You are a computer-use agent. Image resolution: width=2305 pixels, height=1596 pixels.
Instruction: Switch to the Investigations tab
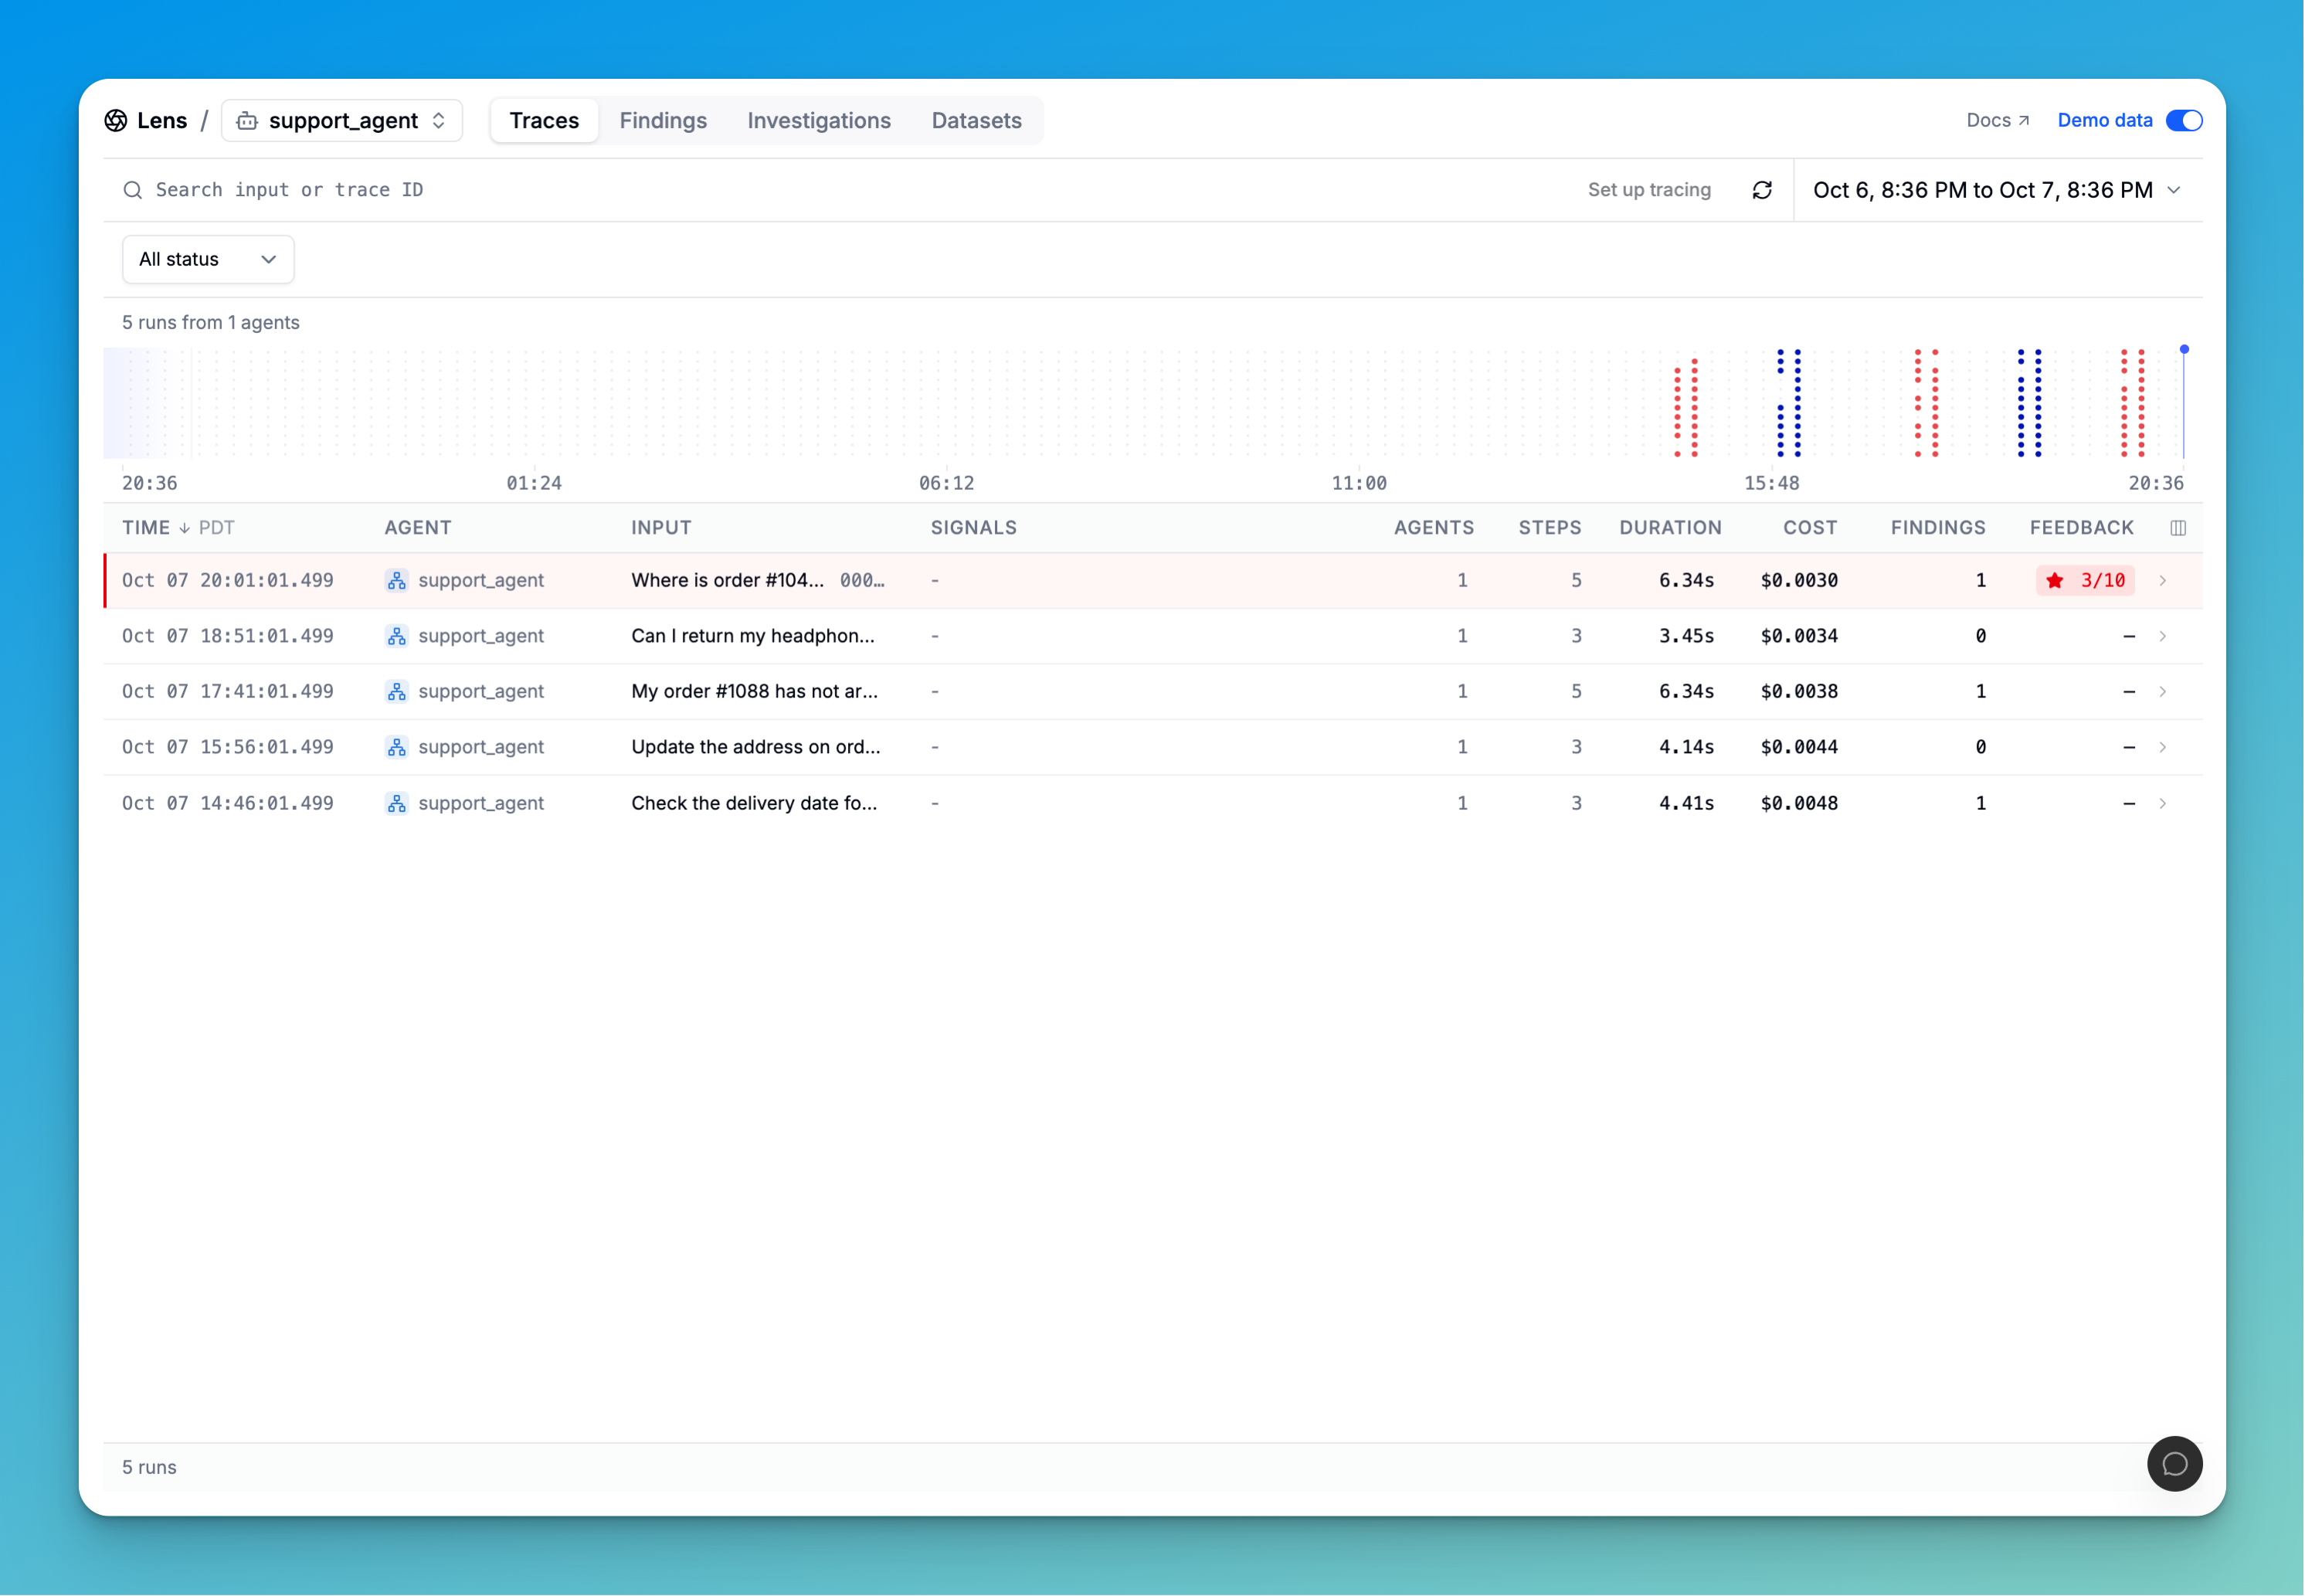(819, 120)
